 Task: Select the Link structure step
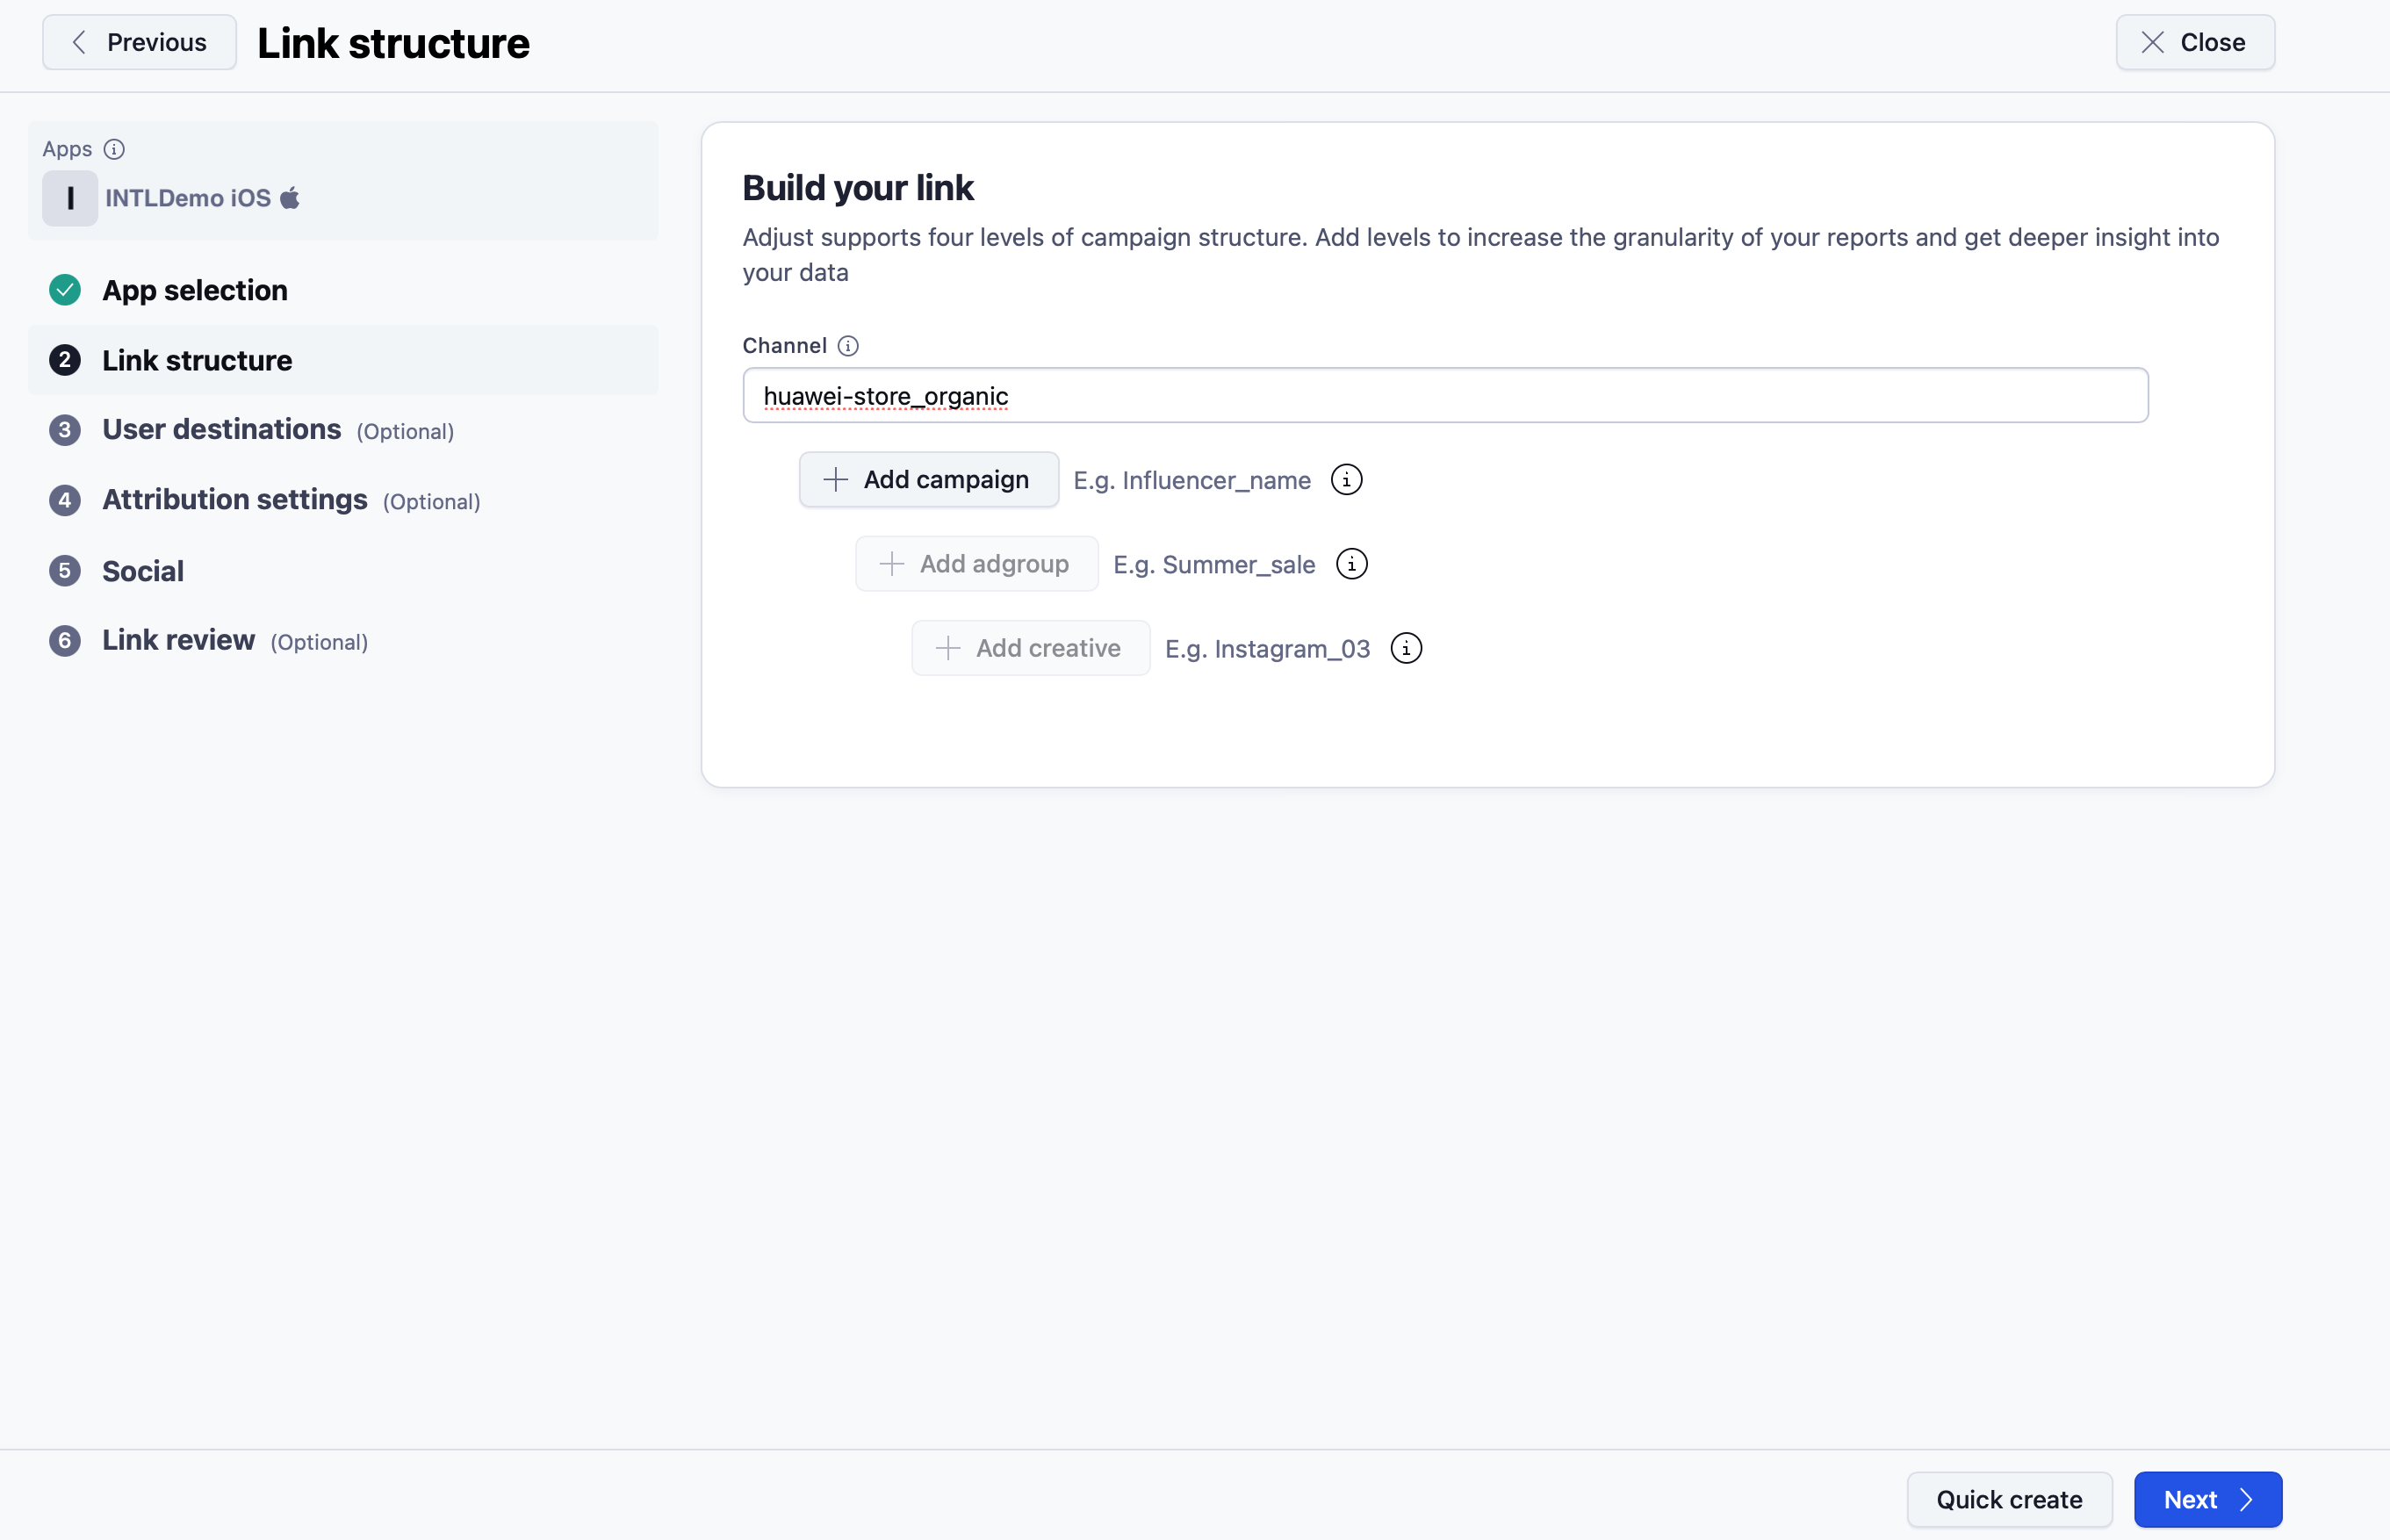(x=197, y=360)
